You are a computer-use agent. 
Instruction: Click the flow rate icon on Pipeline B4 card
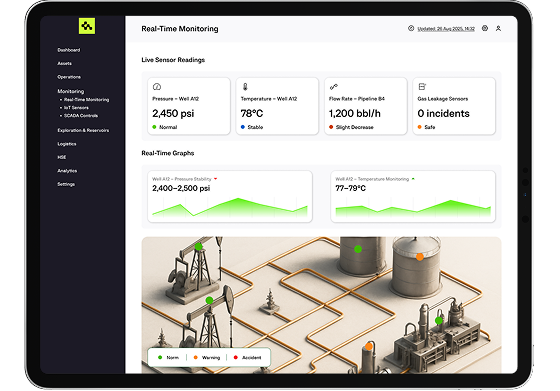[x=334, y=86]
